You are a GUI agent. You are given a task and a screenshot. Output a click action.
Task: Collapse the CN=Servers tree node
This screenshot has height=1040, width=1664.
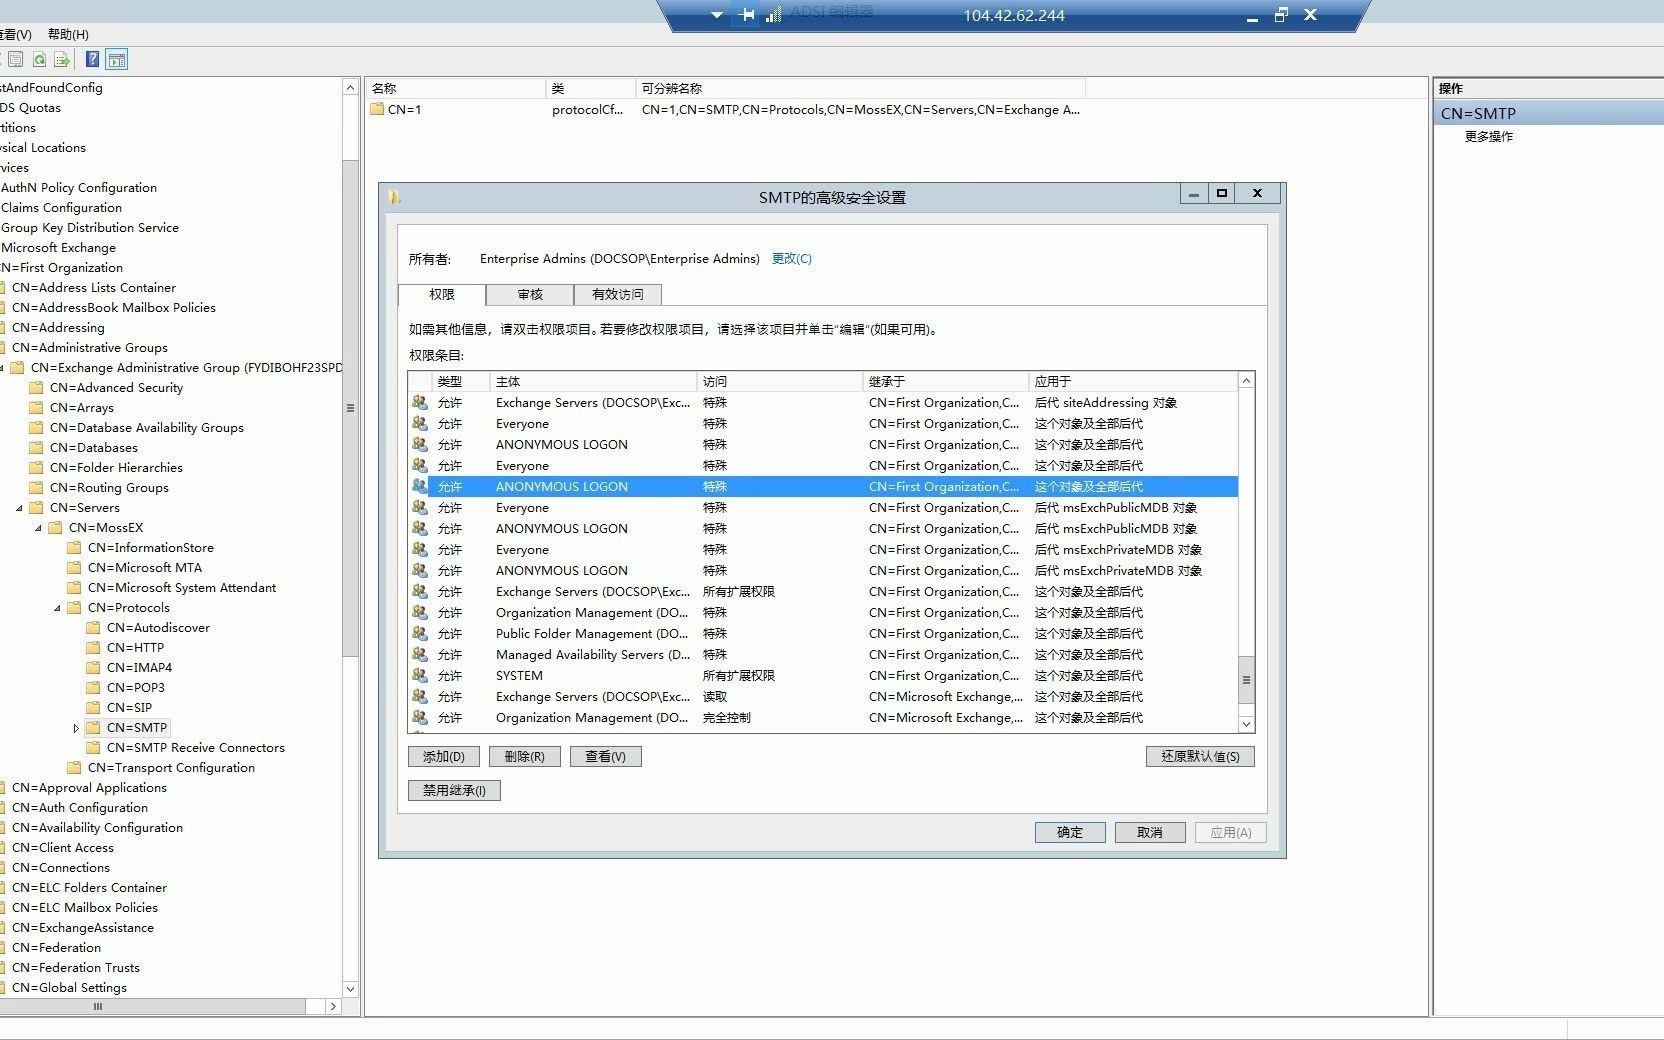[x=19, y=508]
